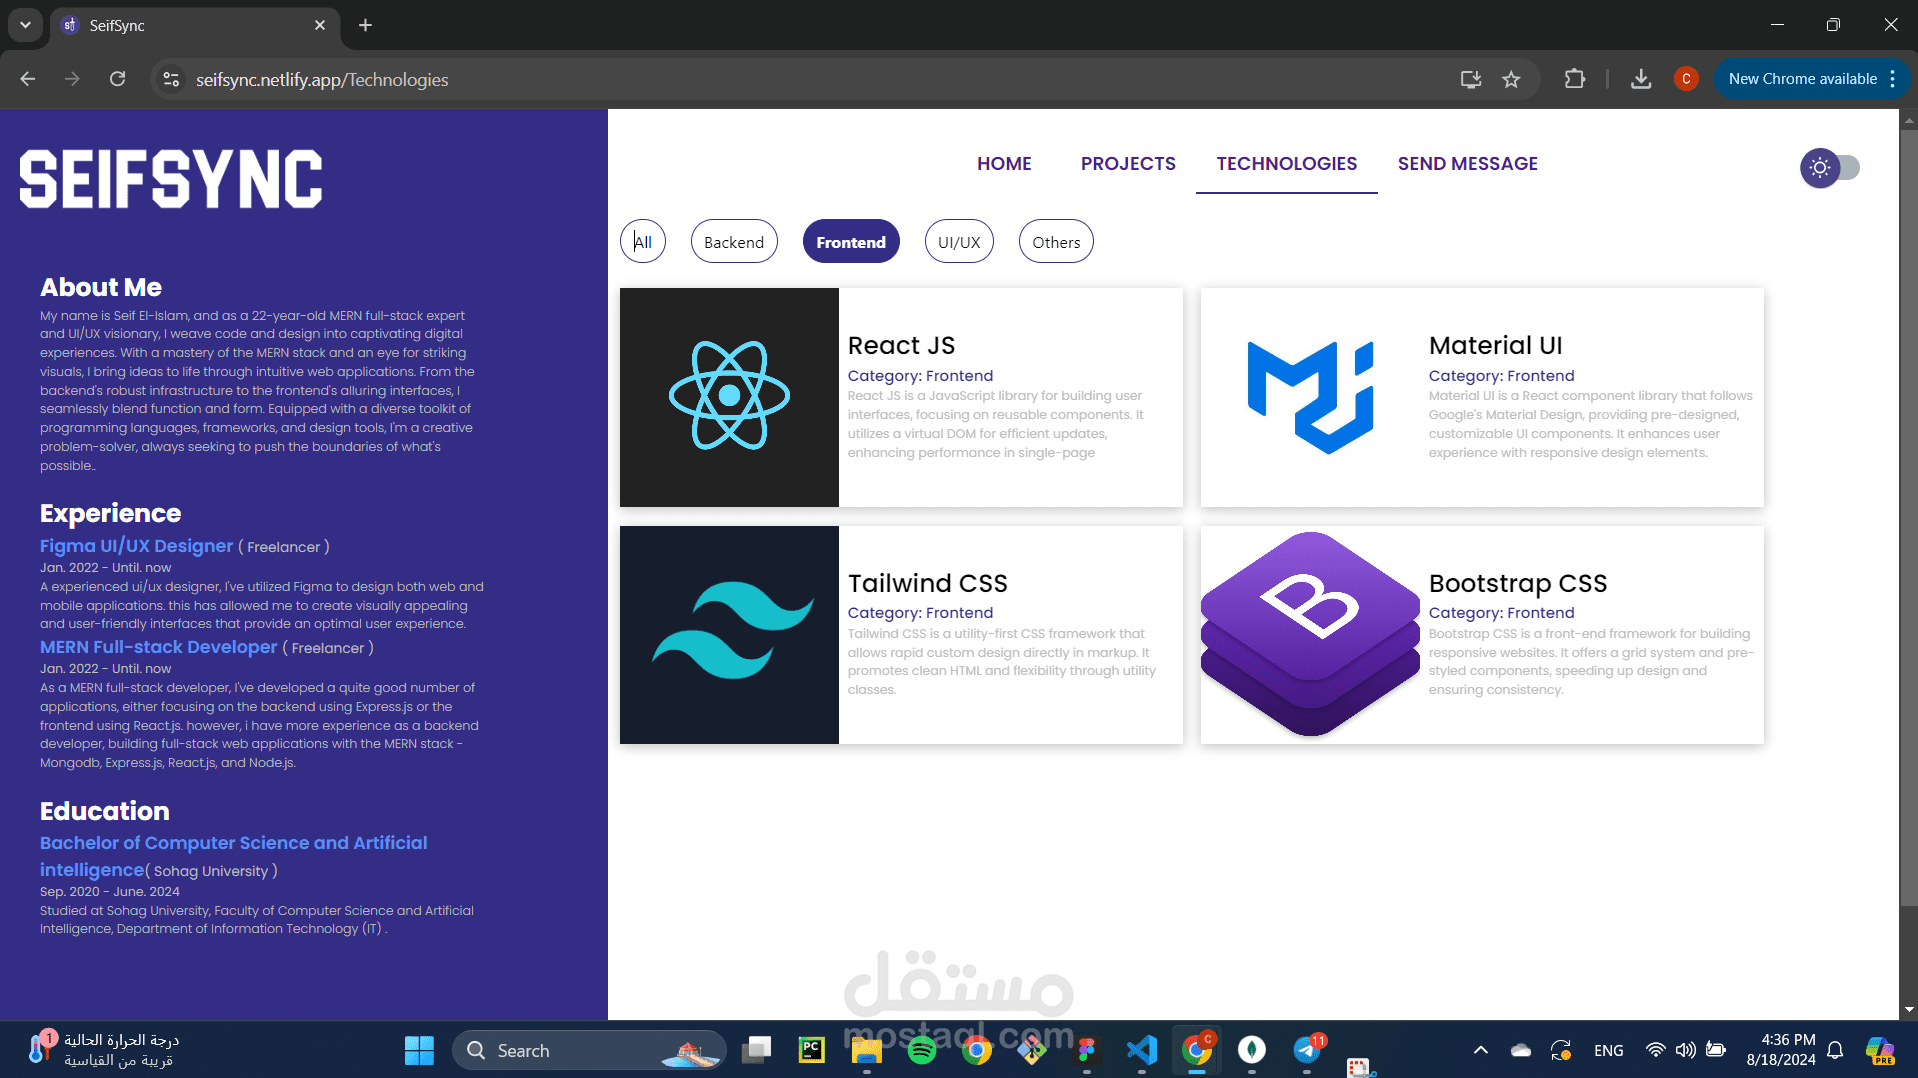Click New Chrome available update button

point(1802,79)
